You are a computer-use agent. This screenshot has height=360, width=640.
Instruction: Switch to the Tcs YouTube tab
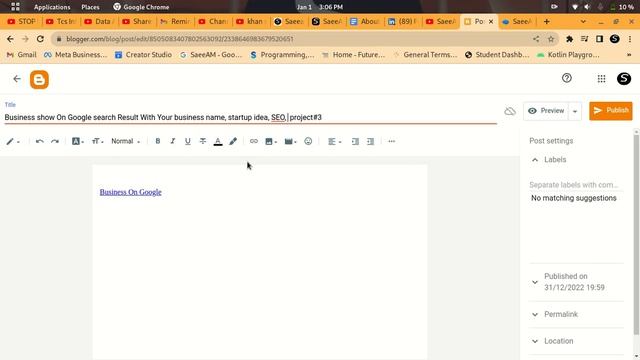click(61, 21)
